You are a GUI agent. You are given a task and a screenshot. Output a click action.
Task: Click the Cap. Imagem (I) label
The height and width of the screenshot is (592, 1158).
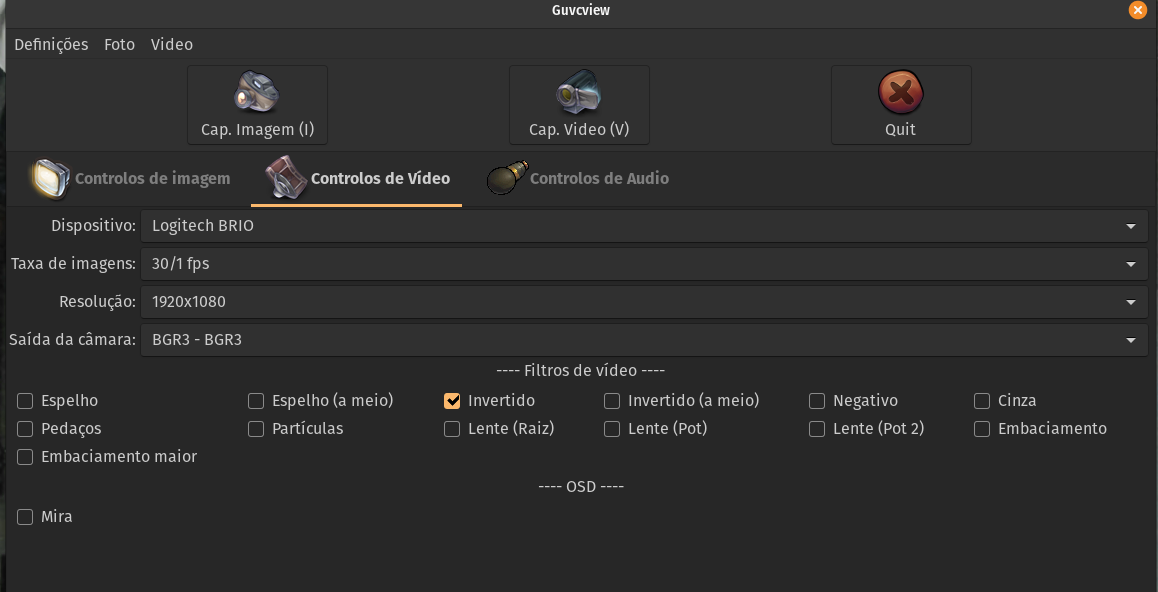click(x=258, y=130)
